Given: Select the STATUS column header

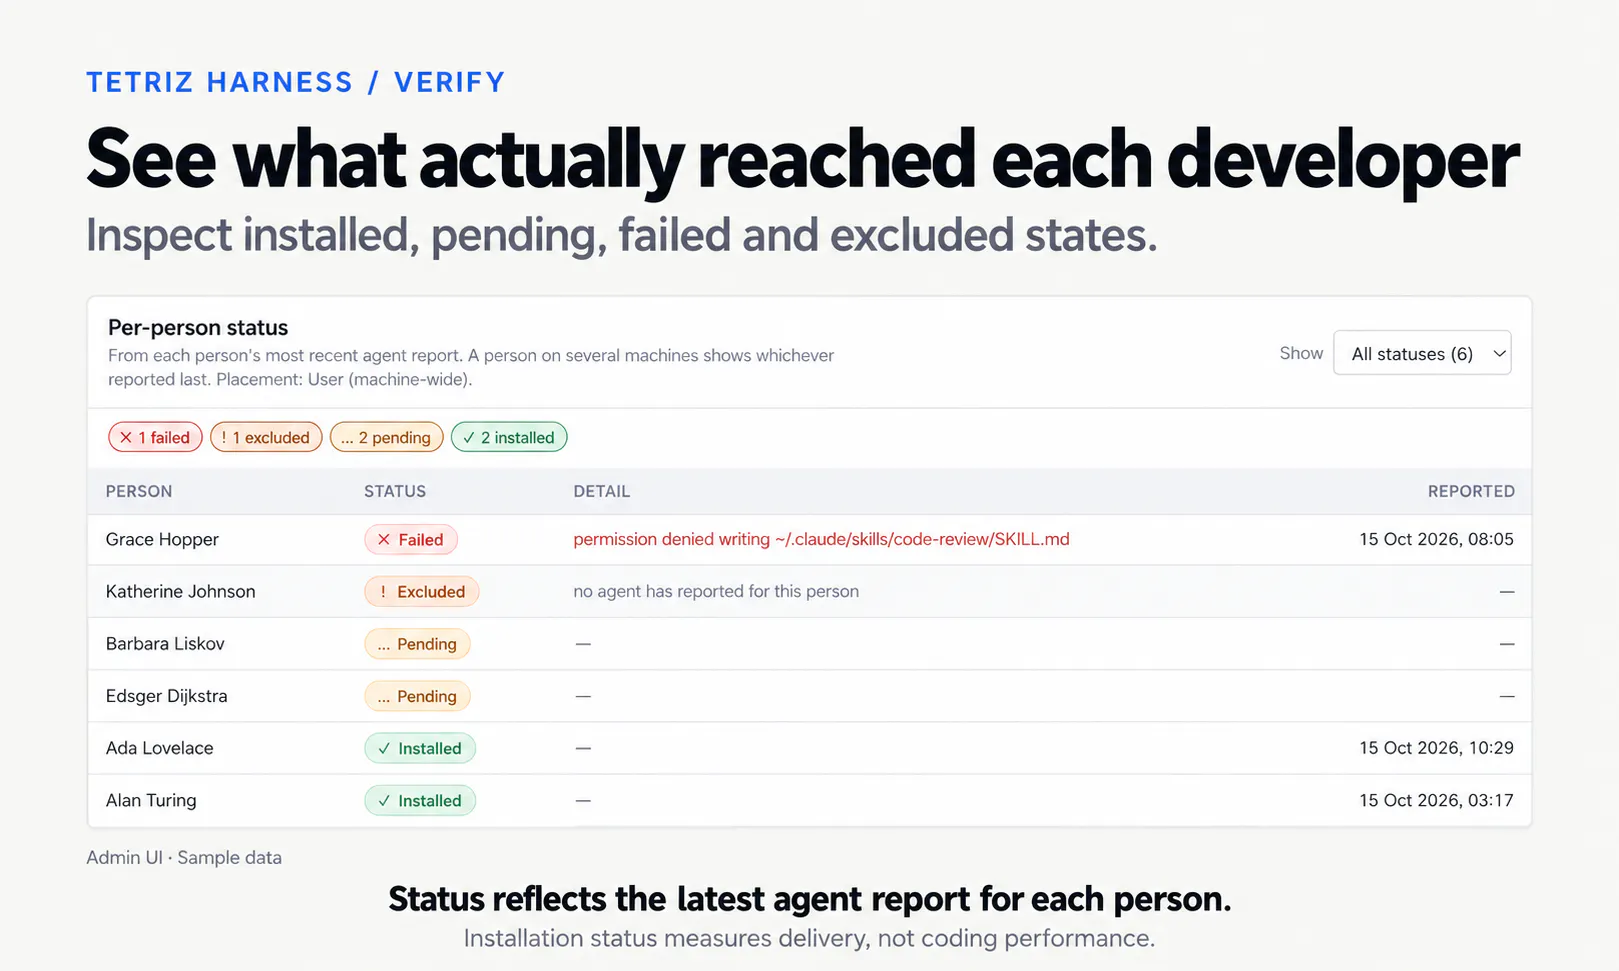Looking at the screenshot, I should point(395,491).
